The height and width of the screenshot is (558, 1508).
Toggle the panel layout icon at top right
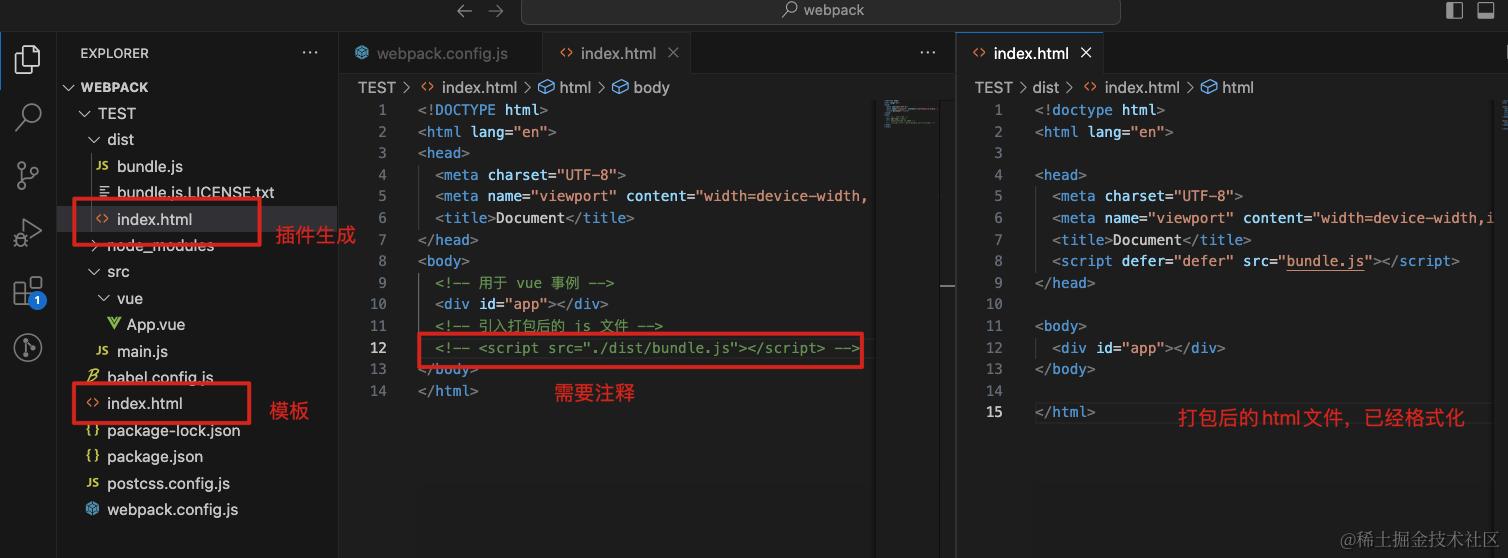[x=1486, y=11]
